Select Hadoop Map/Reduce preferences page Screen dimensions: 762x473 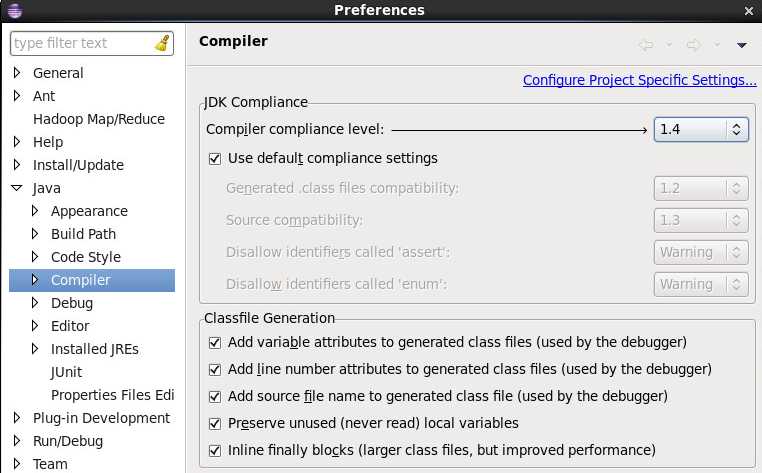(x=99, y=119)
